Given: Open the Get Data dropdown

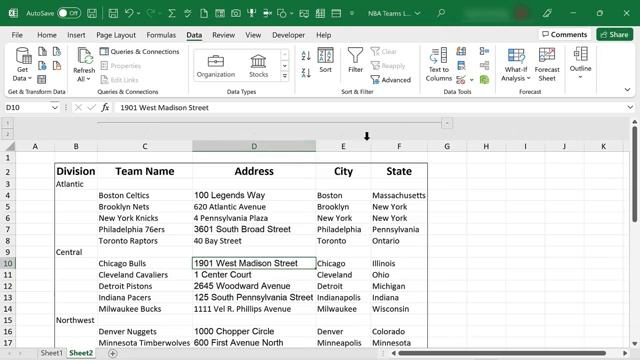Looking at the screenshot, I should coord(22,74).
